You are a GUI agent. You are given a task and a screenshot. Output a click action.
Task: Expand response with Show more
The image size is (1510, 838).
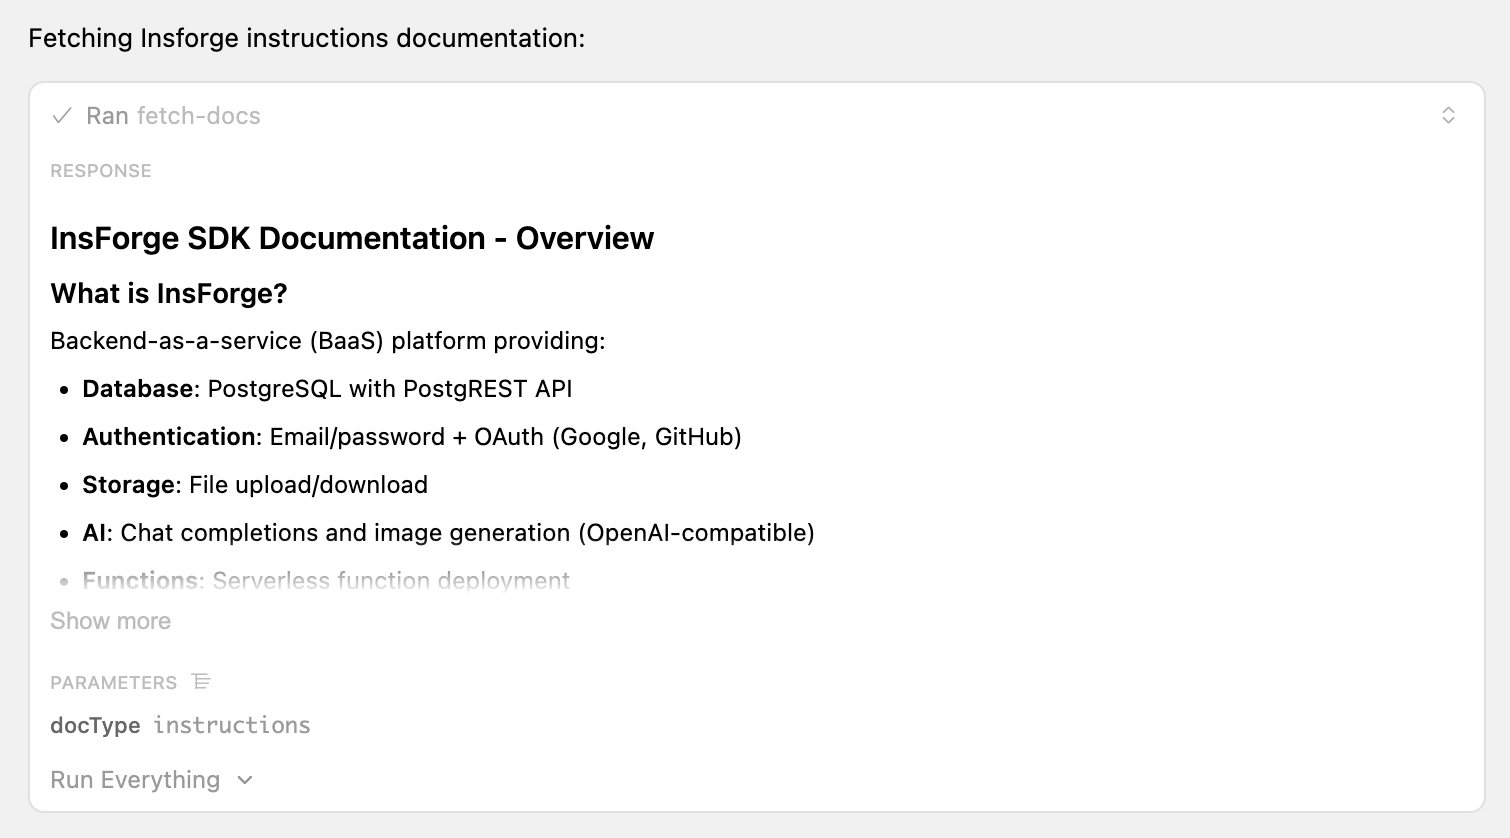tap(111, 621)
